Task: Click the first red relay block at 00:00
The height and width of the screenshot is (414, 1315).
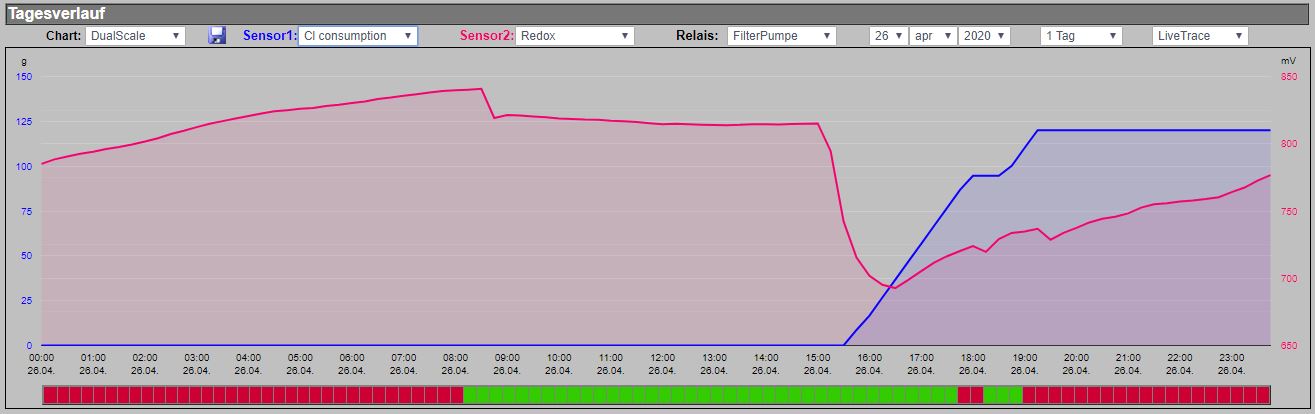Action: click(x=50, y=394)
